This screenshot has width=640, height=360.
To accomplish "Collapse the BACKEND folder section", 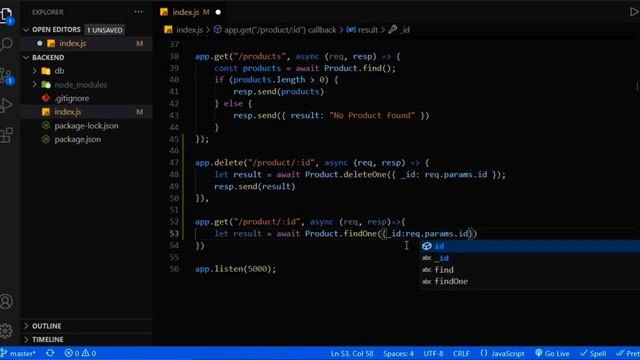I will point(26,58).
